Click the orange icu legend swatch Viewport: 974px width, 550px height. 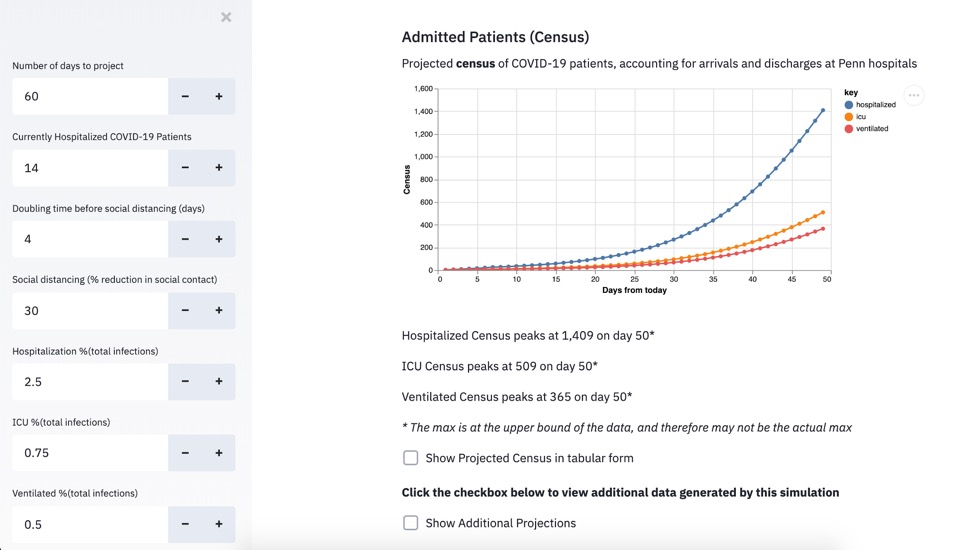[x=849, y=117]
